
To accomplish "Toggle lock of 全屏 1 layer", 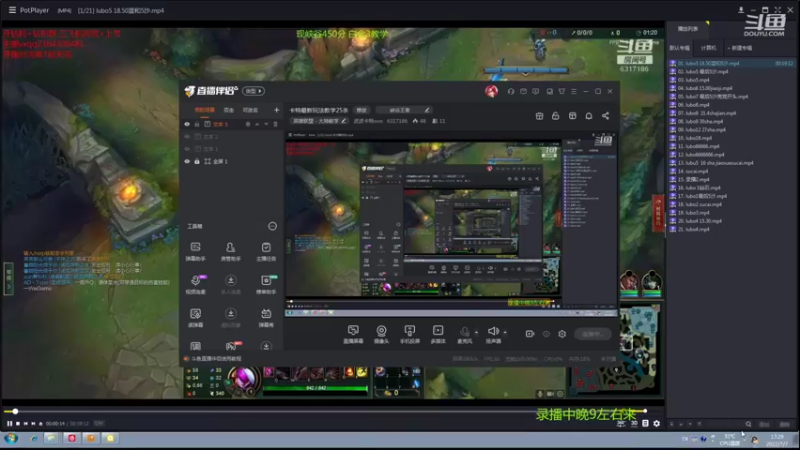I will point(197,161).
